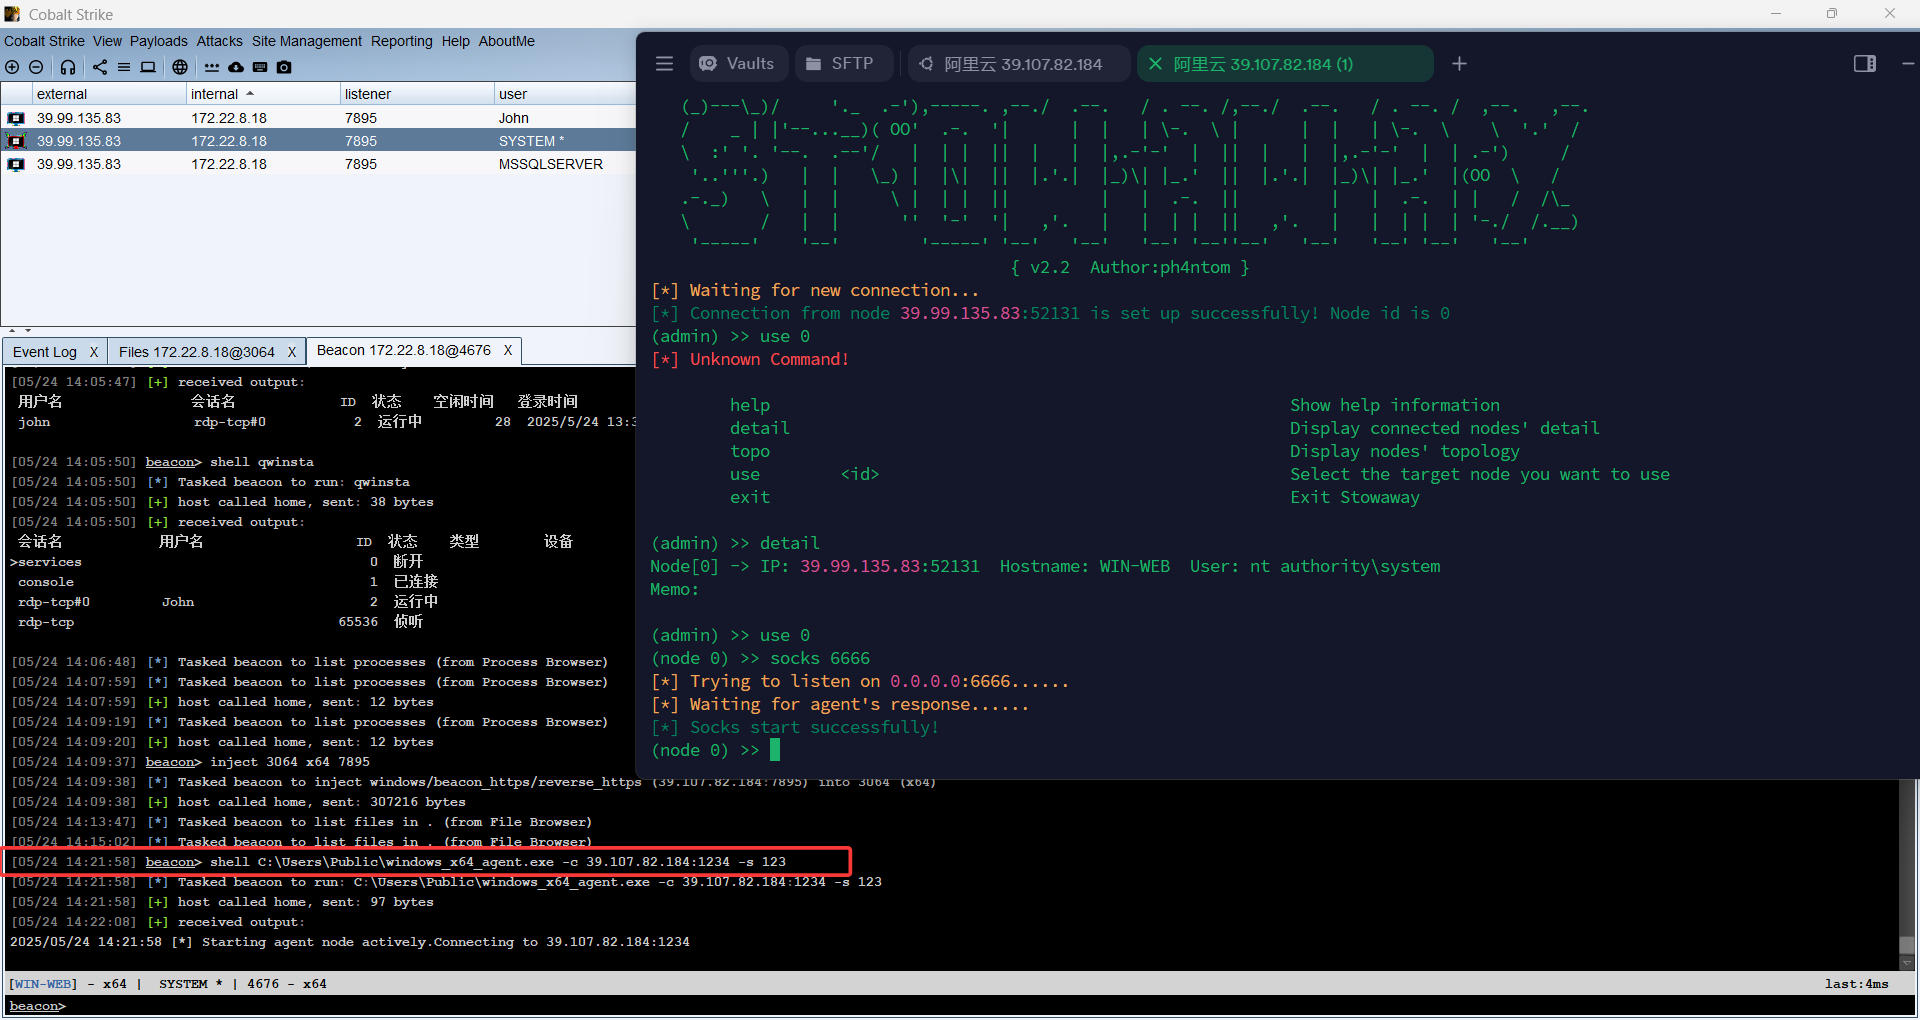Sort sessions by listener column
The image size is (1920, 1020).
tap(417, 94)
